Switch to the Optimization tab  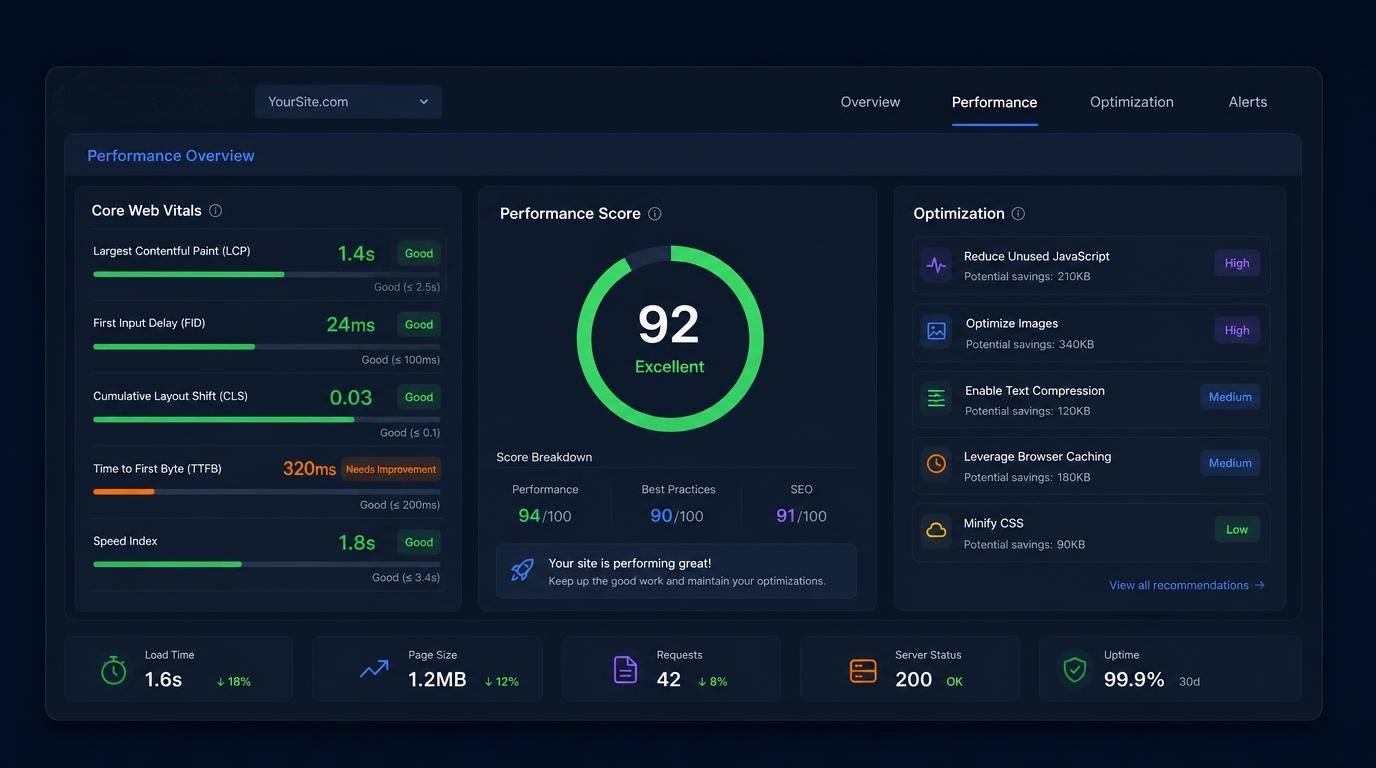[1132, 102]
